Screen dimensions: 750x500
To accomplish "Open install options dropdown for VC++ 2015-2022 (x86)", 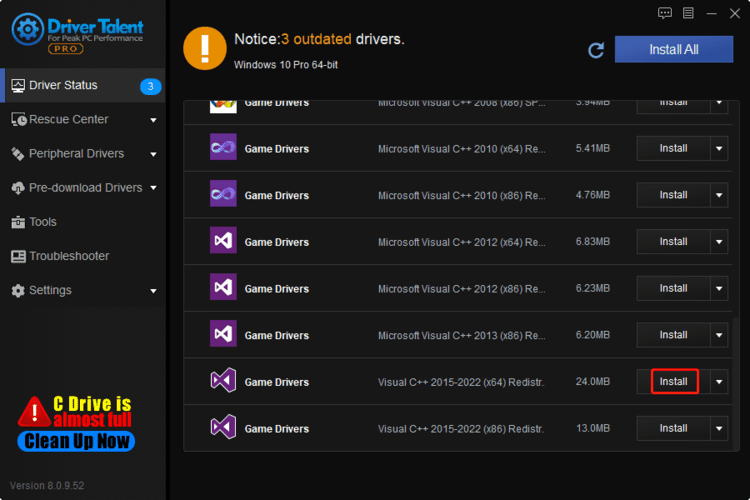I will [x=719, y=428].
